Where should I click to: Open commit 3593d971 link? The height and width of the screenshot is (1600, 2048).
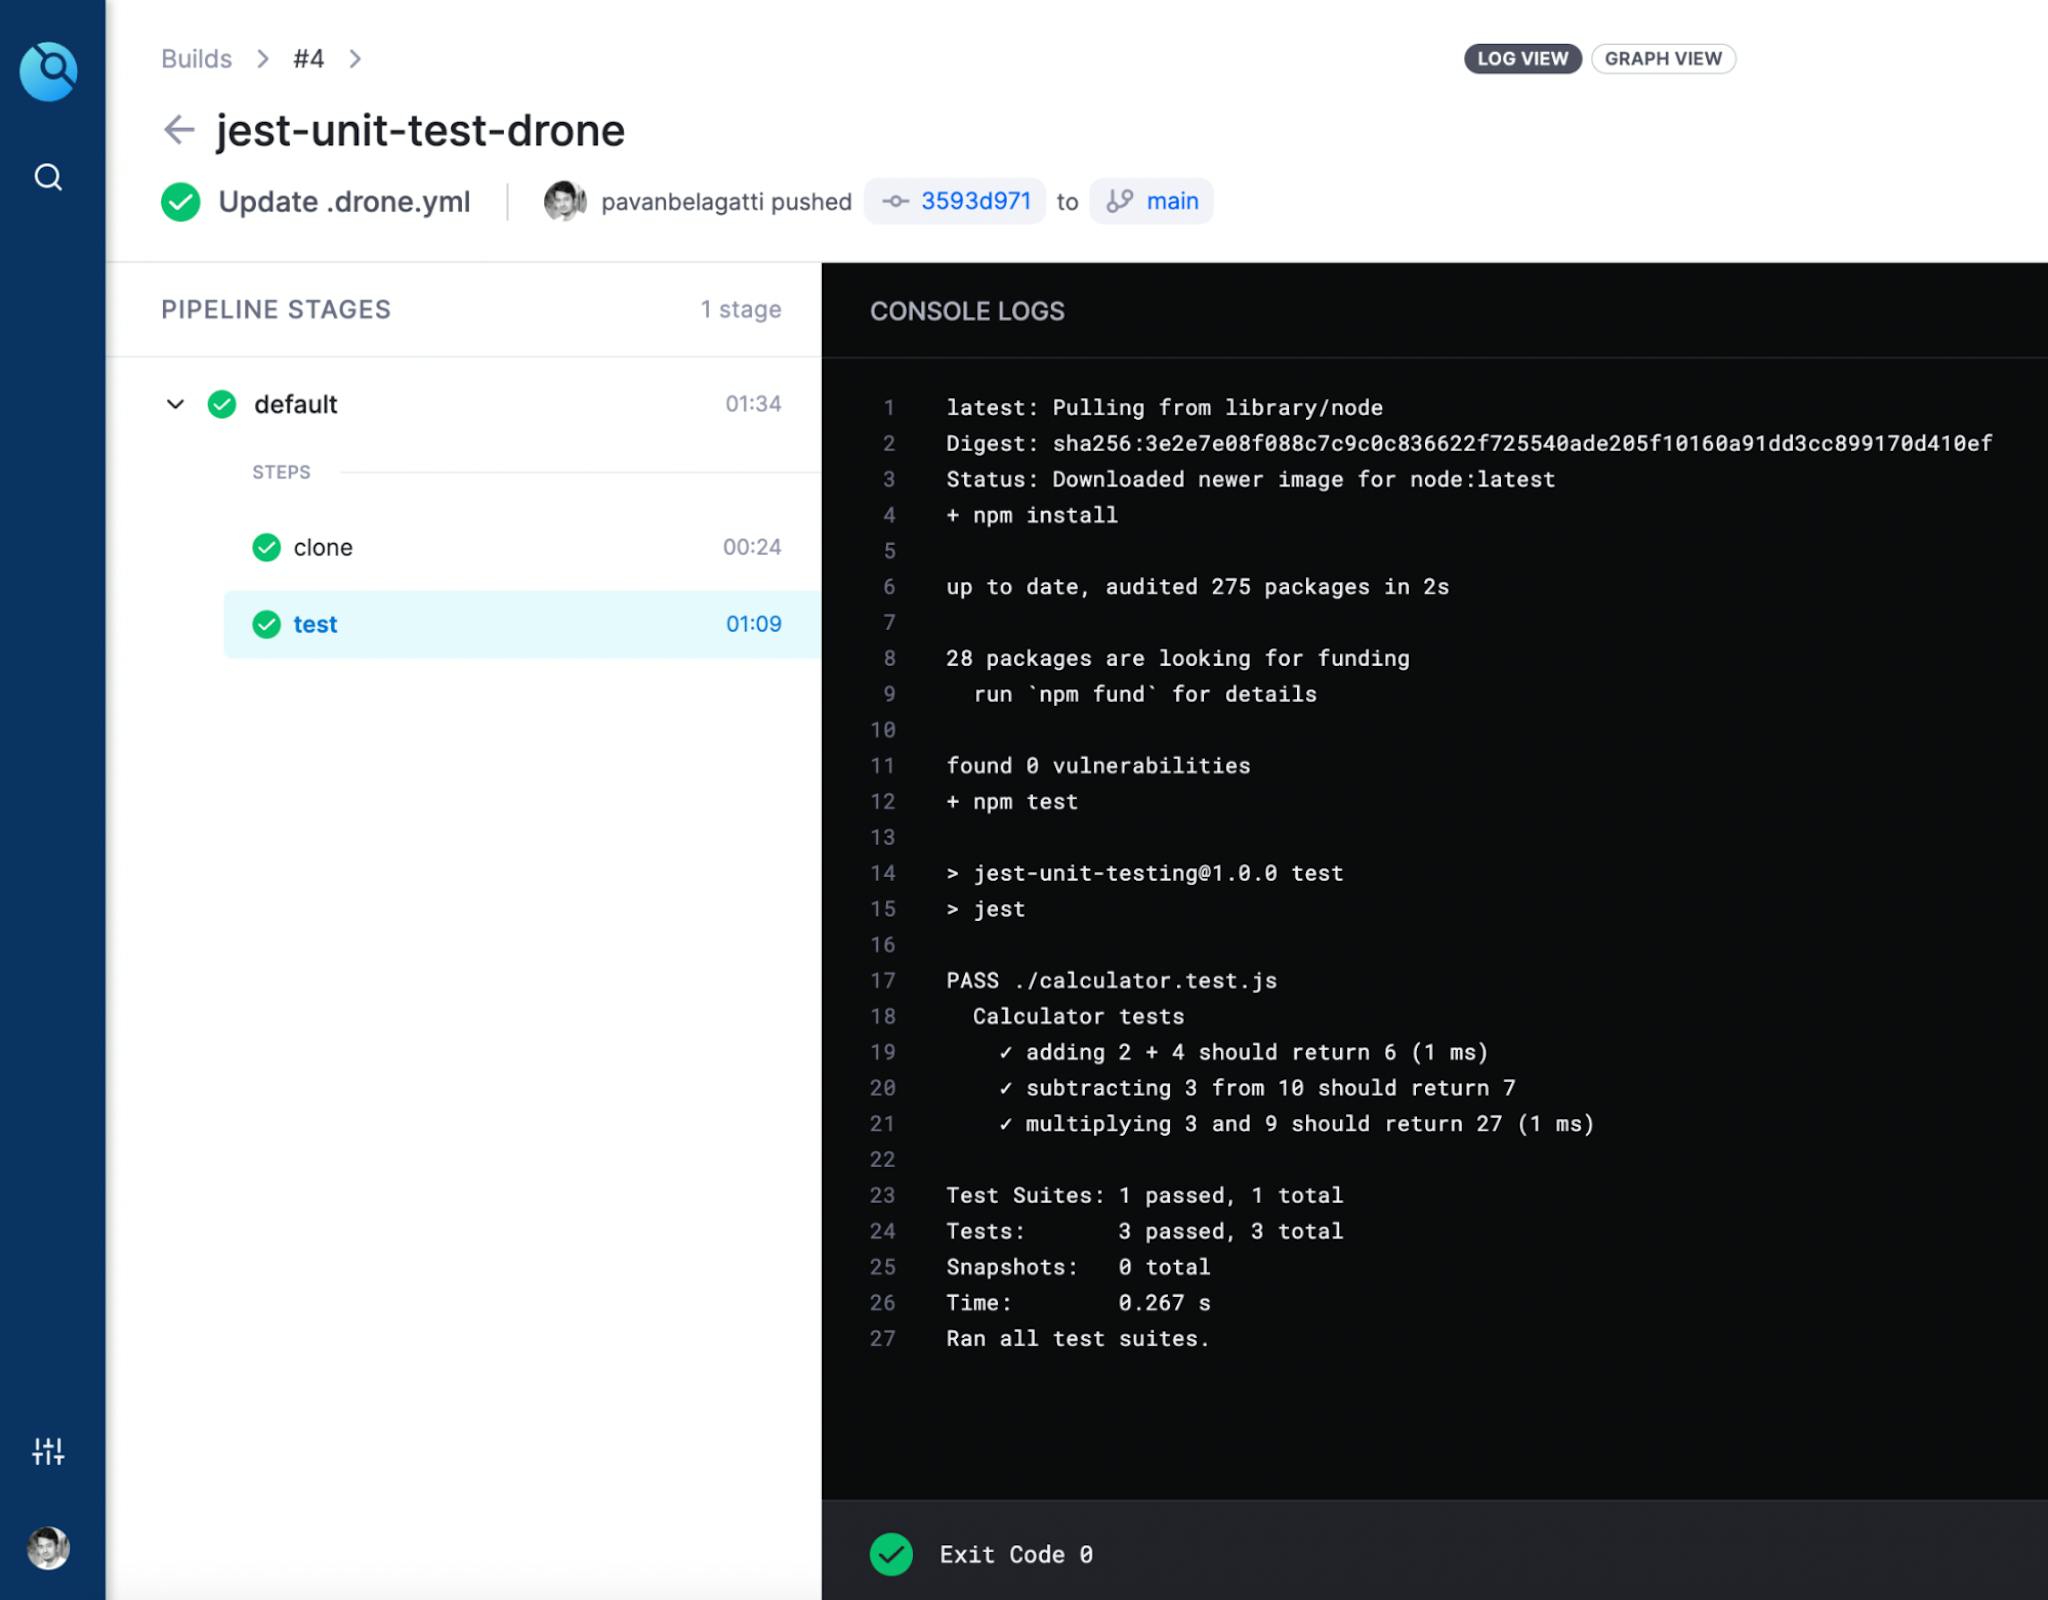coord(975,201)
